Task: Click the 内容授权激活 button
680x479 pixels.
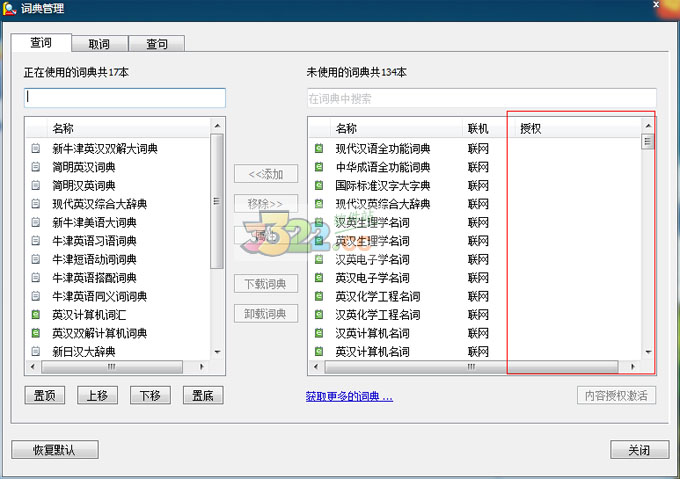Action: [616, 395]
